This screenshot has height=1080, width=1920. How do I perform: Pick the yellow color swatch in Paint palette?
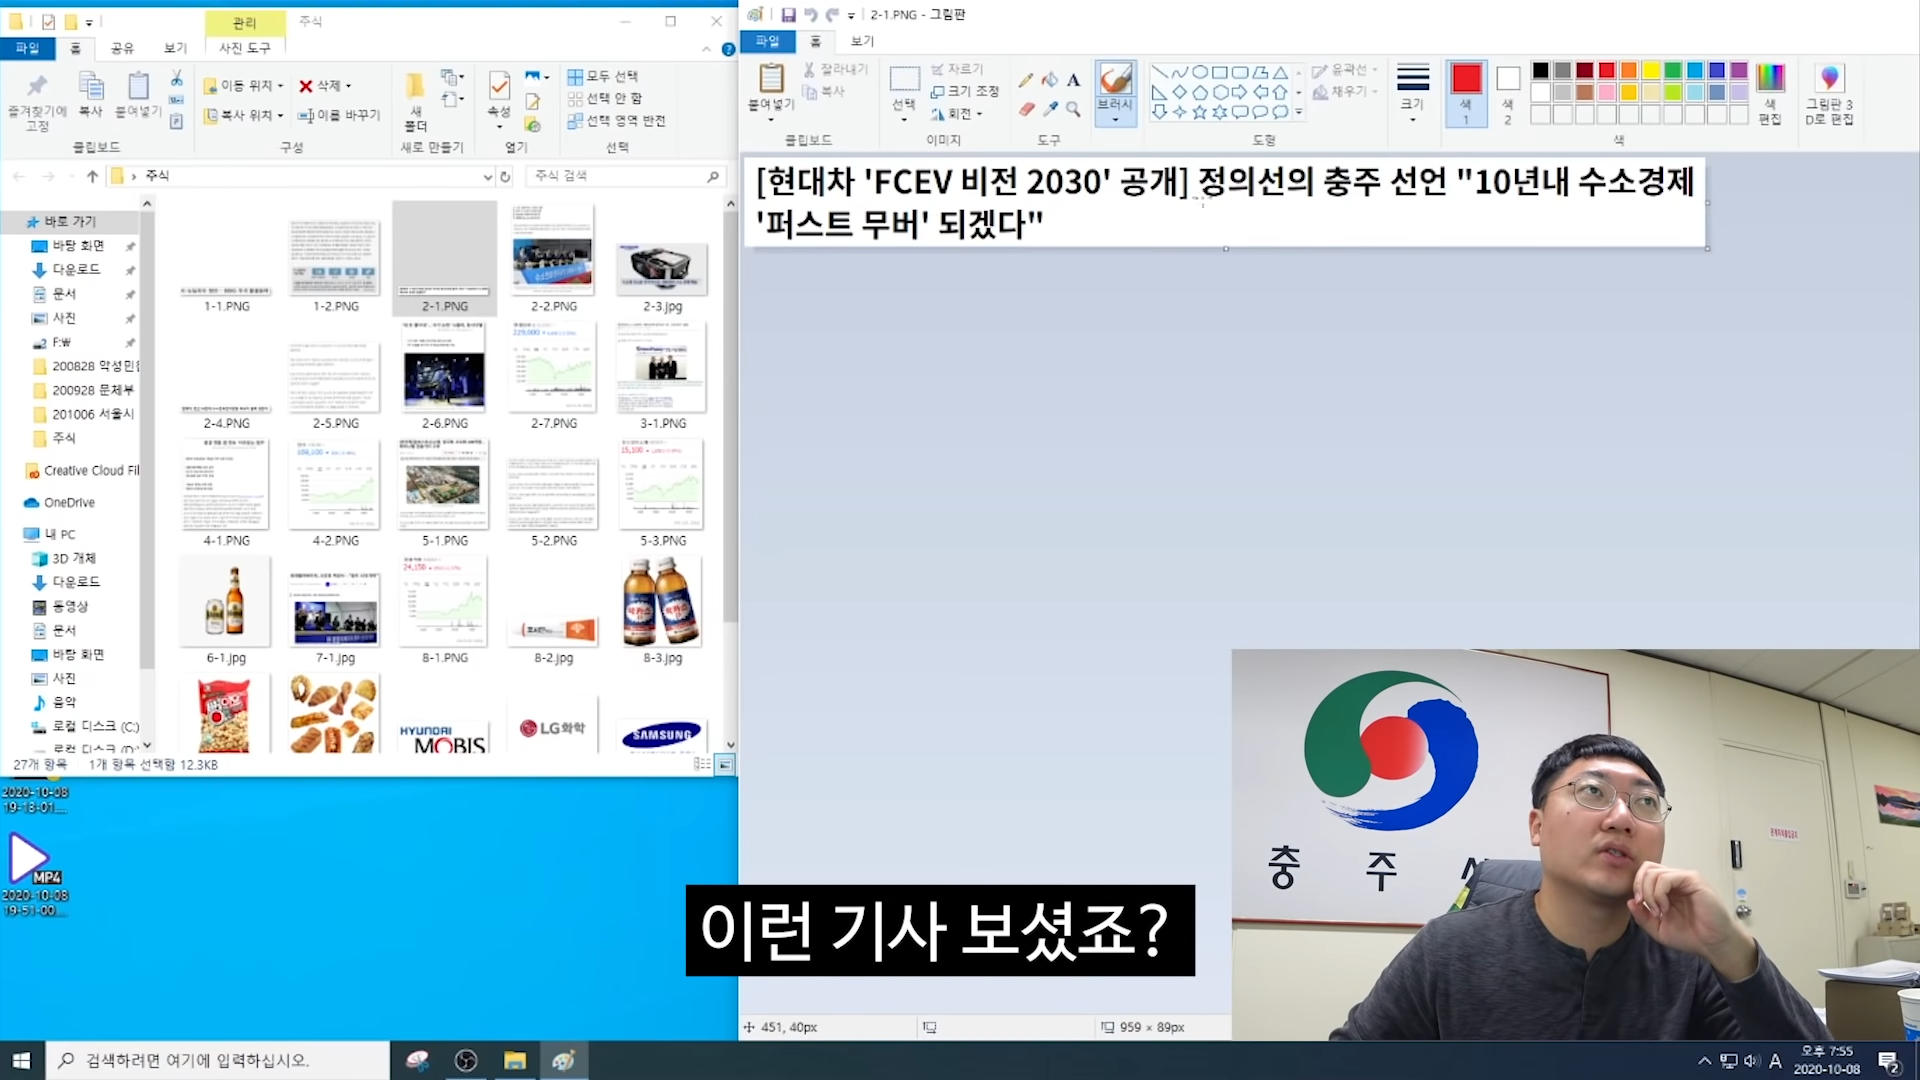click(x=1651, y=70)
